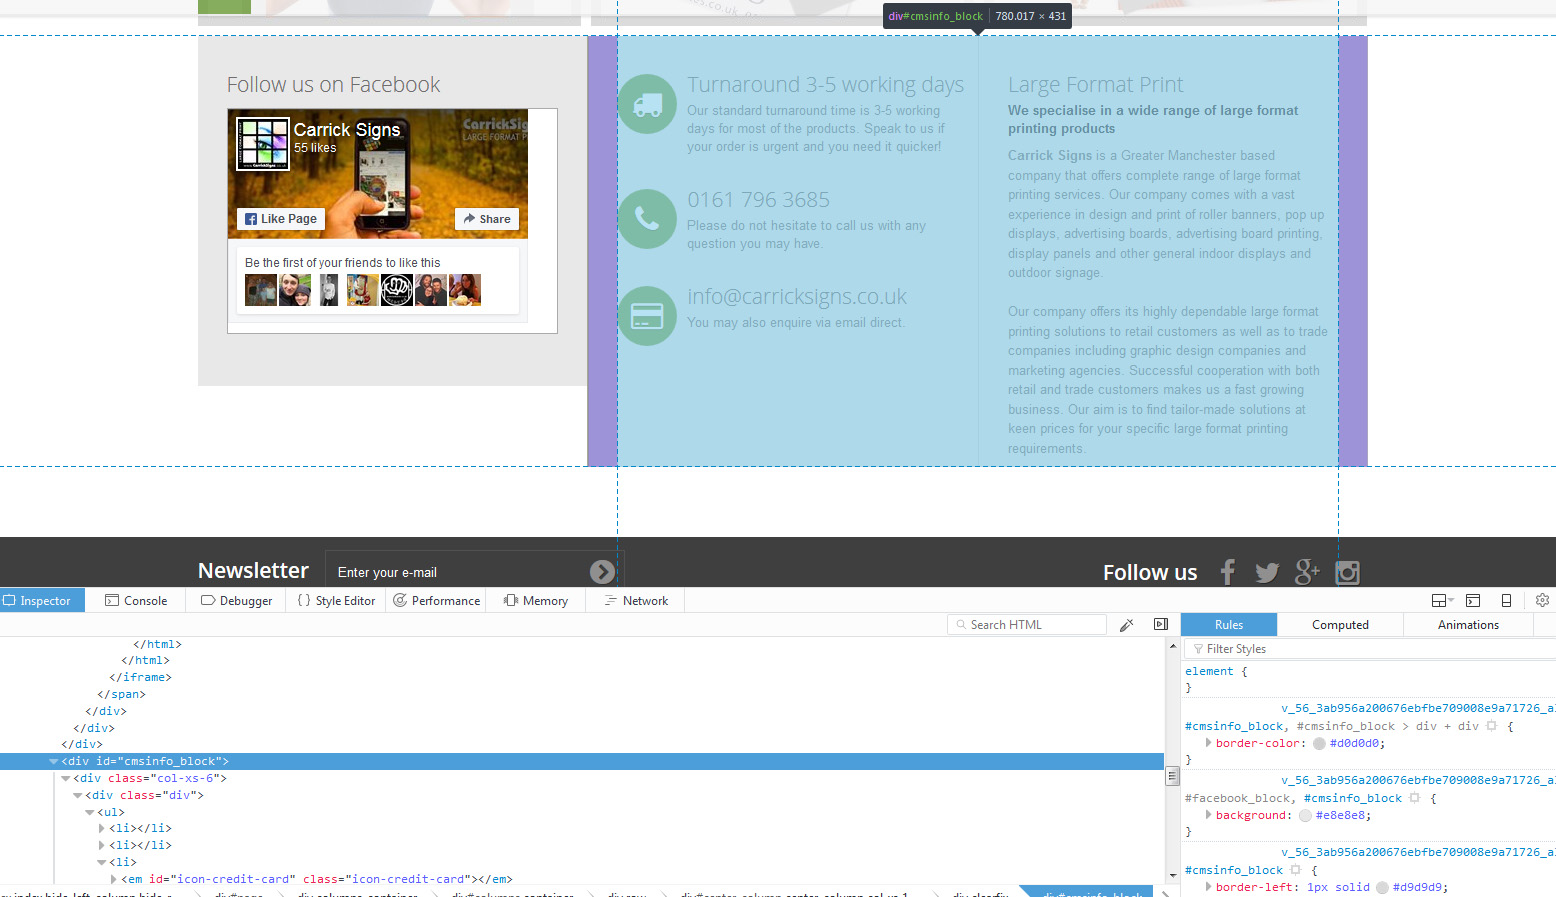Click the 0161 796 3685 phone number
Screen dimensions: 1556x897
758,200
